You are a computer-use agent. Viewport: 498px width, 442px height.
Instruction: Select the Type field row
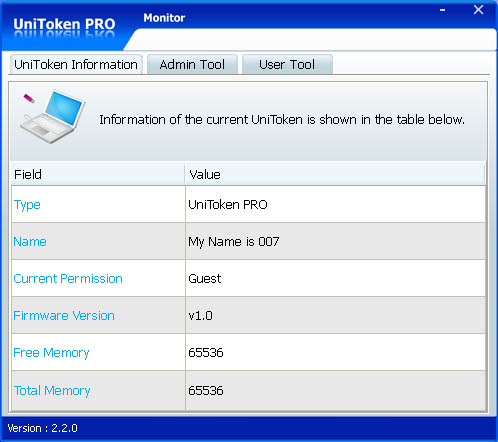pos(248,204)
